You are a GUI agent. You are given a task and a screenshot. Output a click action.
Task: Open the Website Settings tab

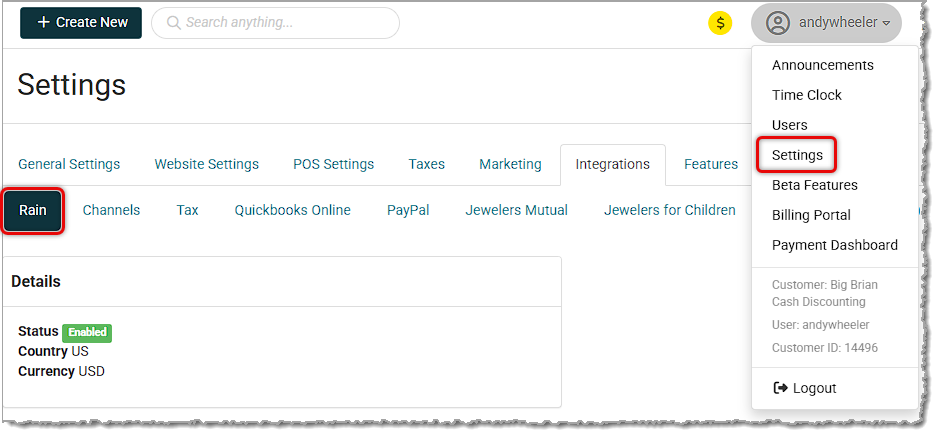(x=206, y=164)
